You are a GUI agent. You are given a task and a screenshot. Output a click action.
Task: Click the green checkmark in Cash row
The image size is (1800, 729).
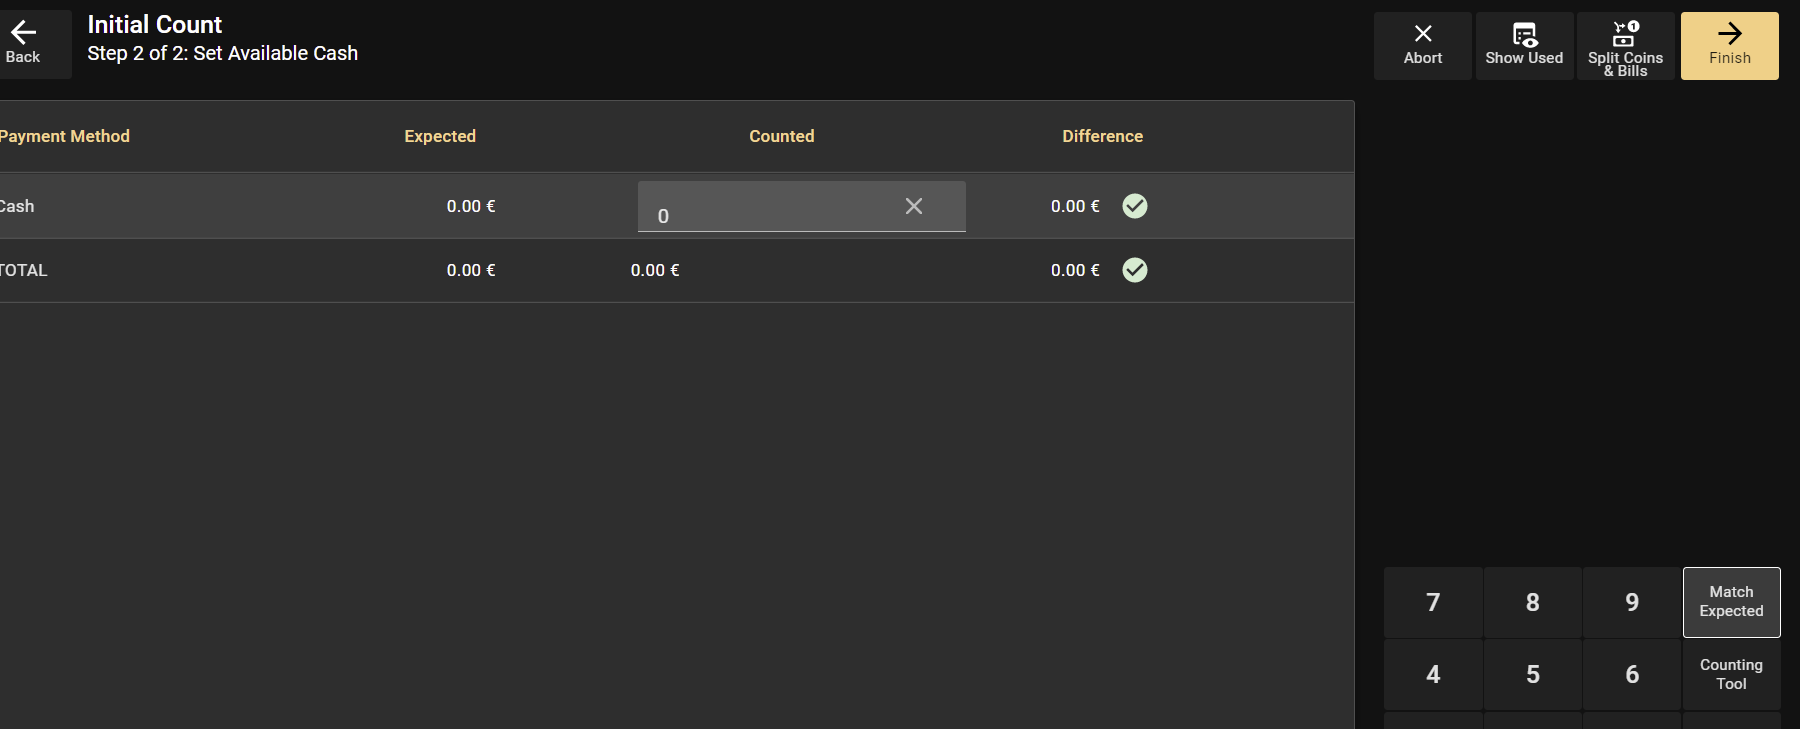[x=1134, y=206]
